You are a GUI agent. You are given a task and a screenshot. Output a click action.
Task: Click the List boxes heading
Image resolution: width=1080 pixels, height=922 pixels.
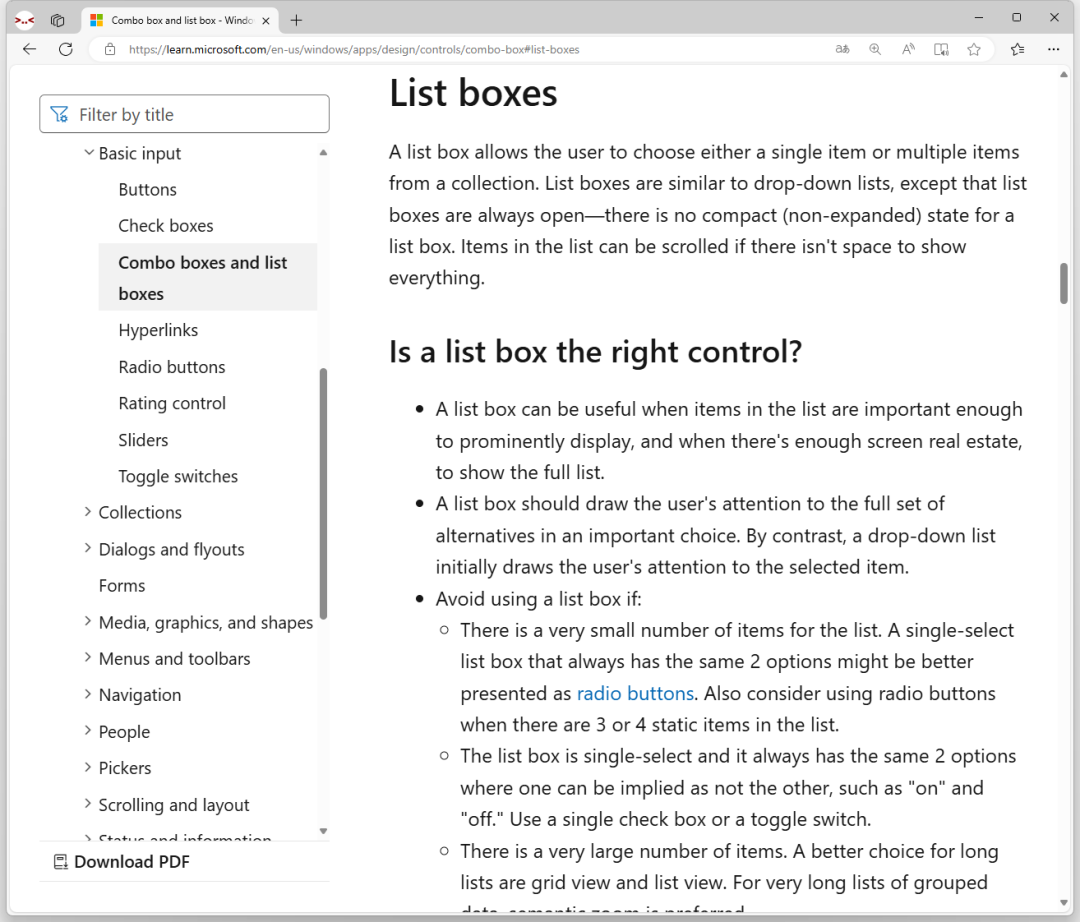[473, 93]
